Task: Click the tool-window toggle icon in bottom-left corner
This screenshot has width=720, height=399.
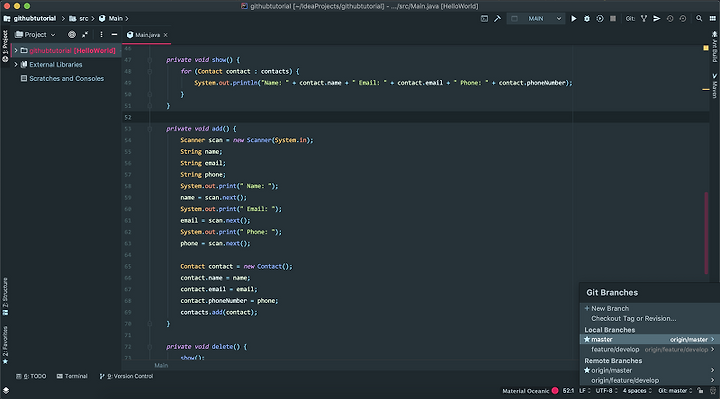Action: click(6, 390)
